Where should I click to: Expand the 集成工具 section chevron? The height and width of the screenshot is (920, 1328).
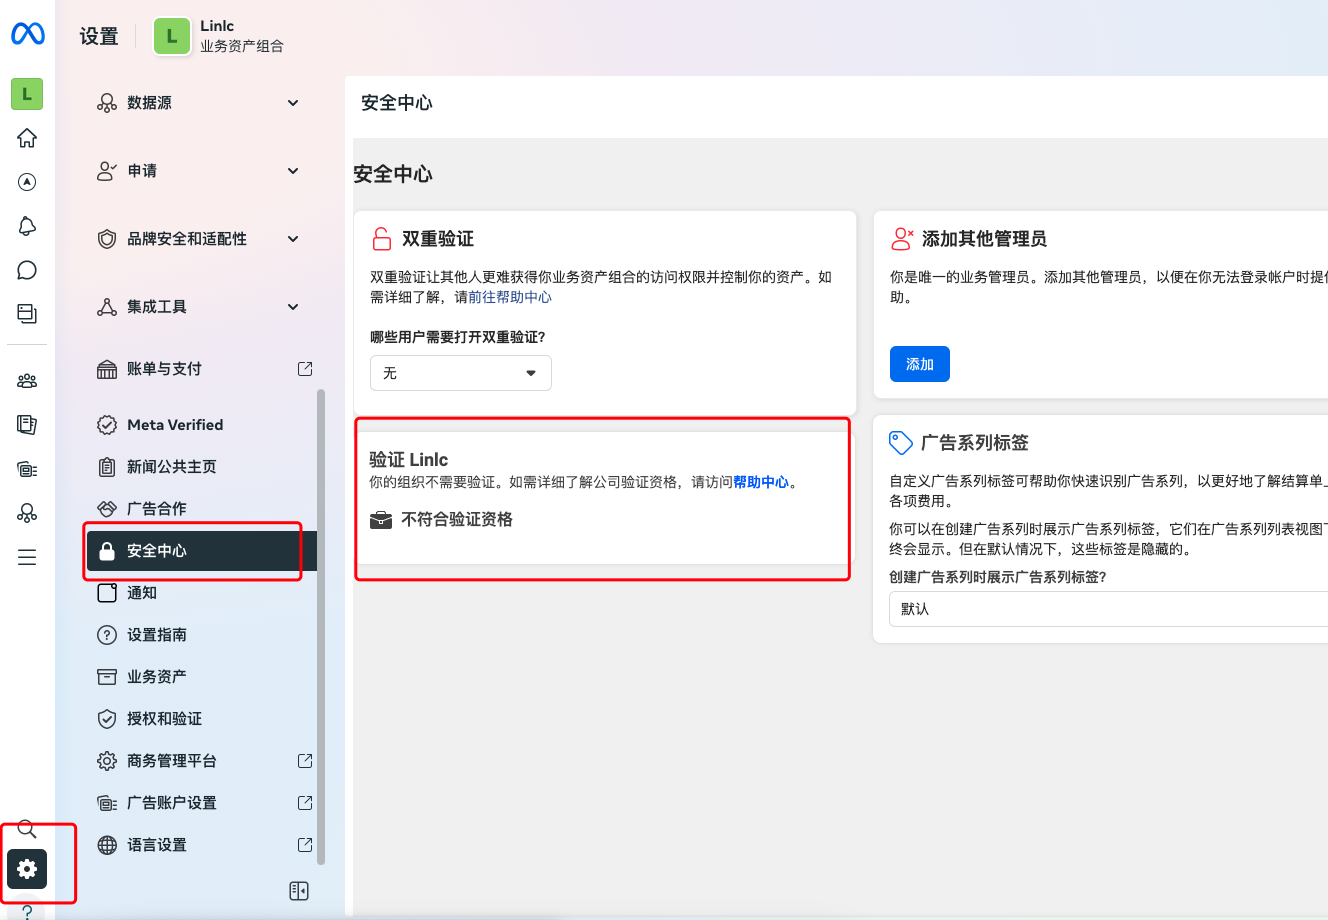293,307
